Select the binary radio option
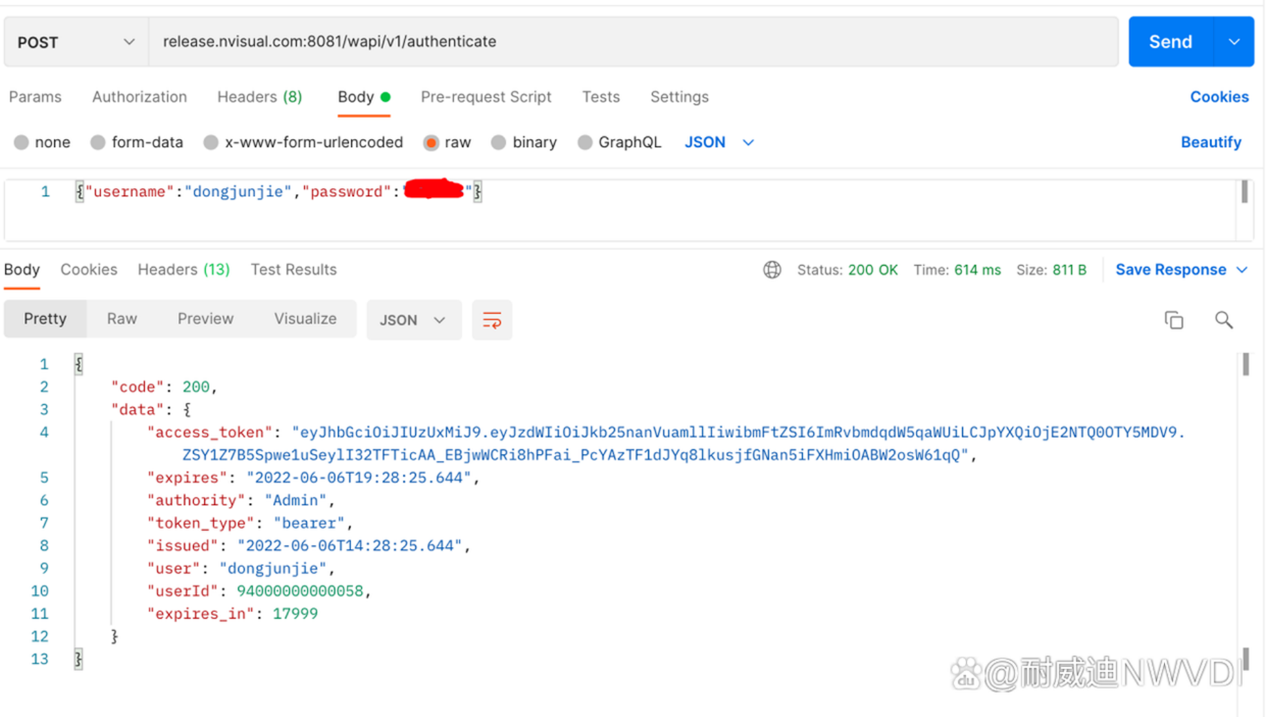The image size is (1267, 717). coord(499,143)
